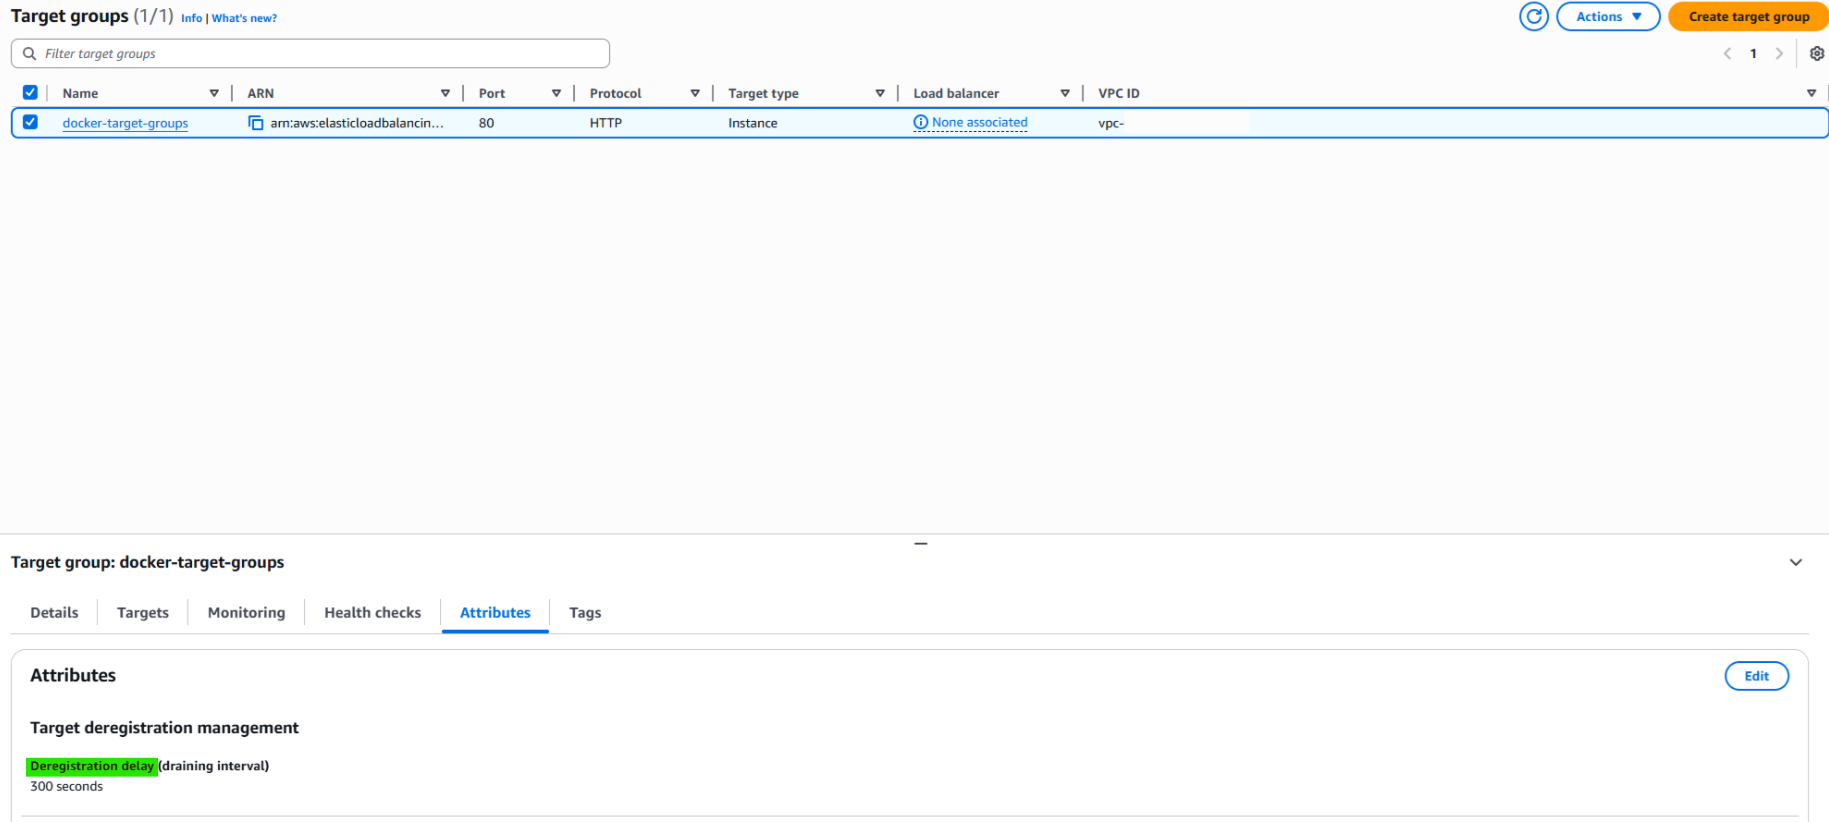Click the 300 seconds value
1829x822 pixels.
point(66,786)
